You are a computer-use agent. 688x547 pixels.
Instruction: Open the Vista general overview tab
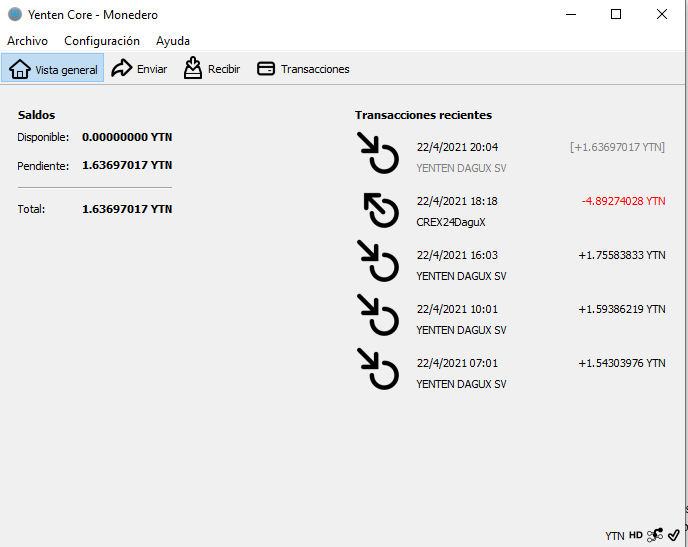point(55,69)
